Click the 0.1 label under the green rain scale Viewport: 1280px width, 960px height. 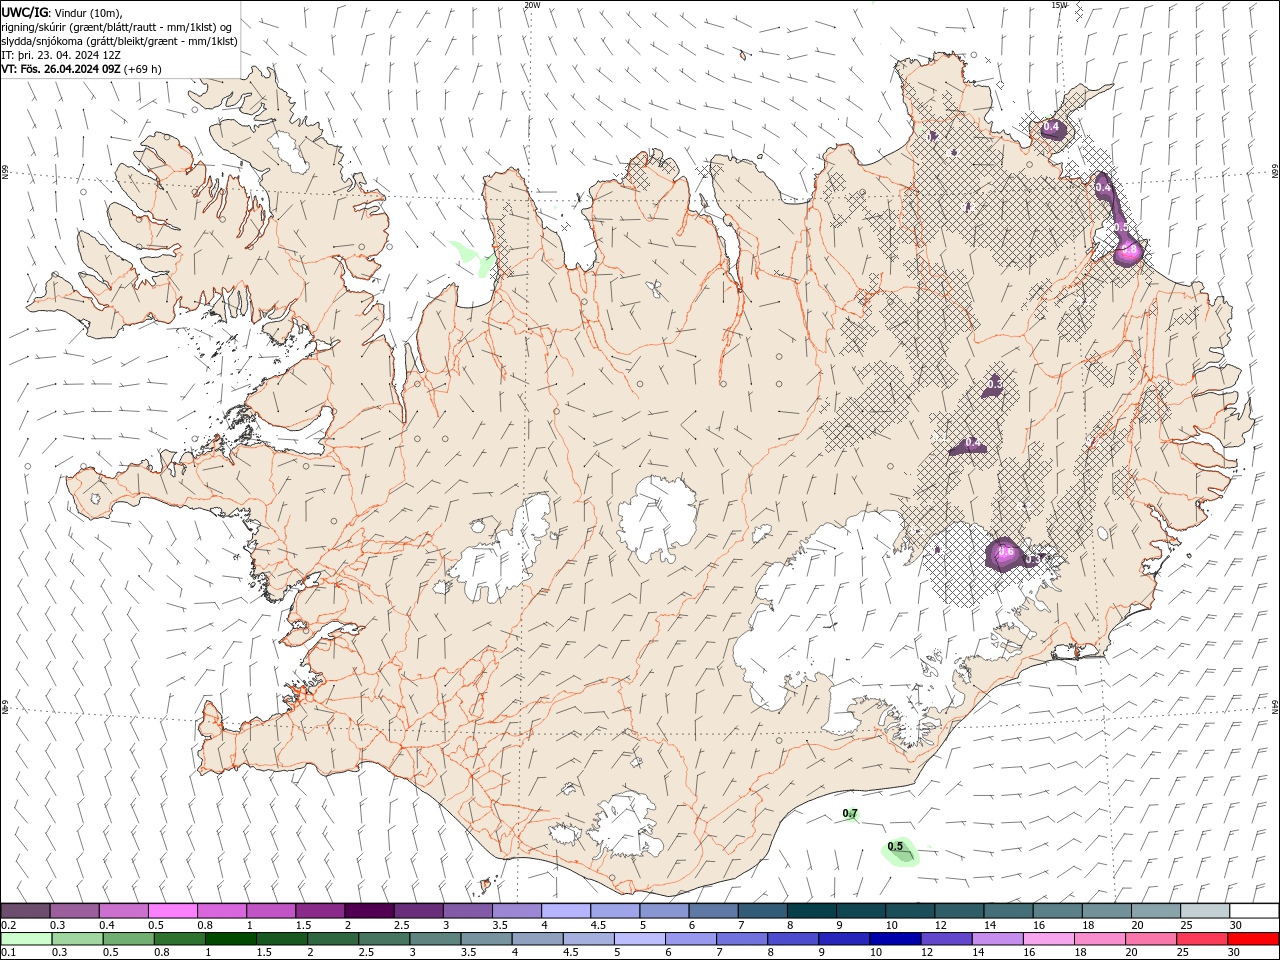click(x=8, y=952)
